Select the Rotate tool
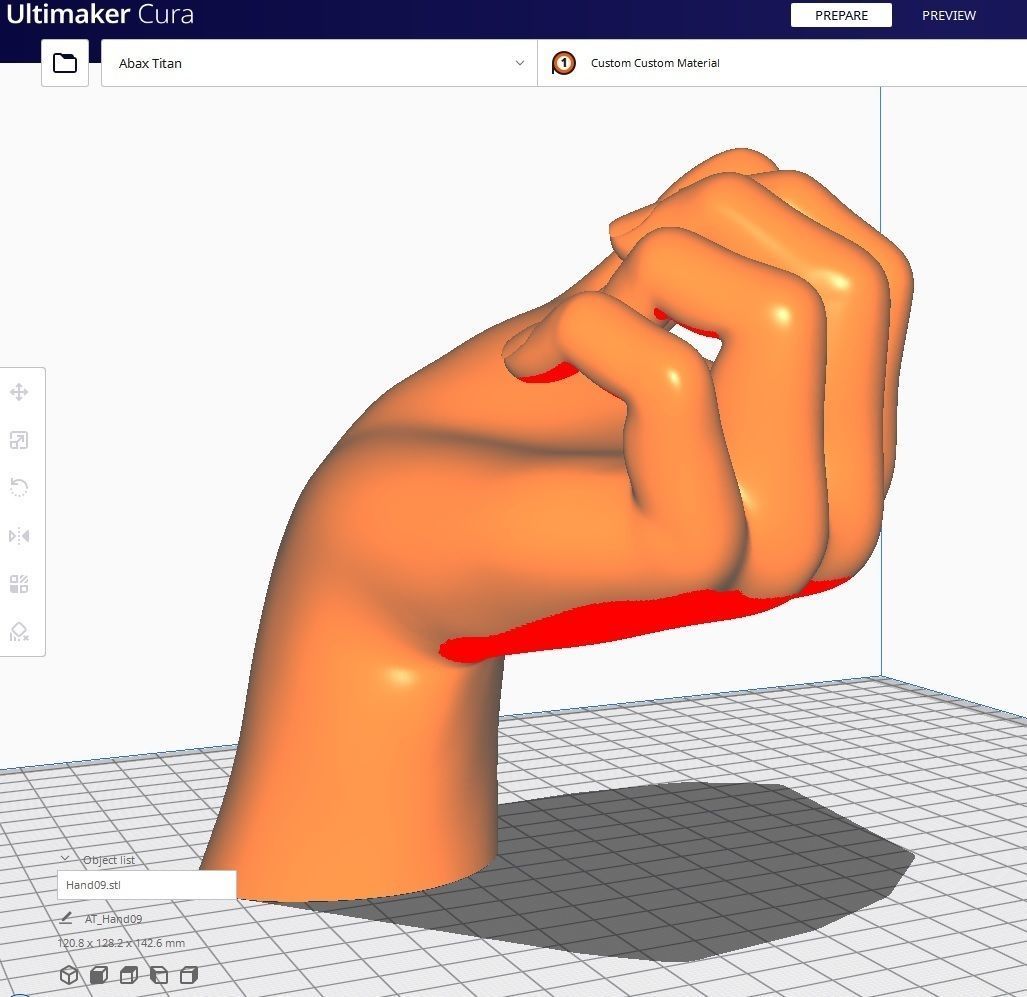The width and height of the screenshot is (1027, 997). tap(19, 488)
